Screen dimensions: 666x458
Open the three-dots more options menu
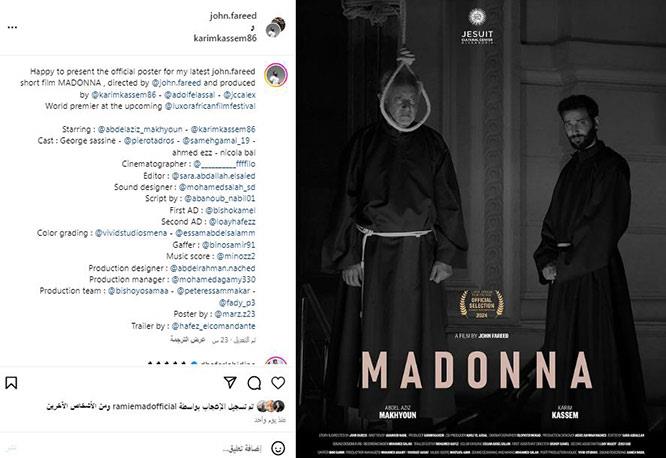(12, 27)
